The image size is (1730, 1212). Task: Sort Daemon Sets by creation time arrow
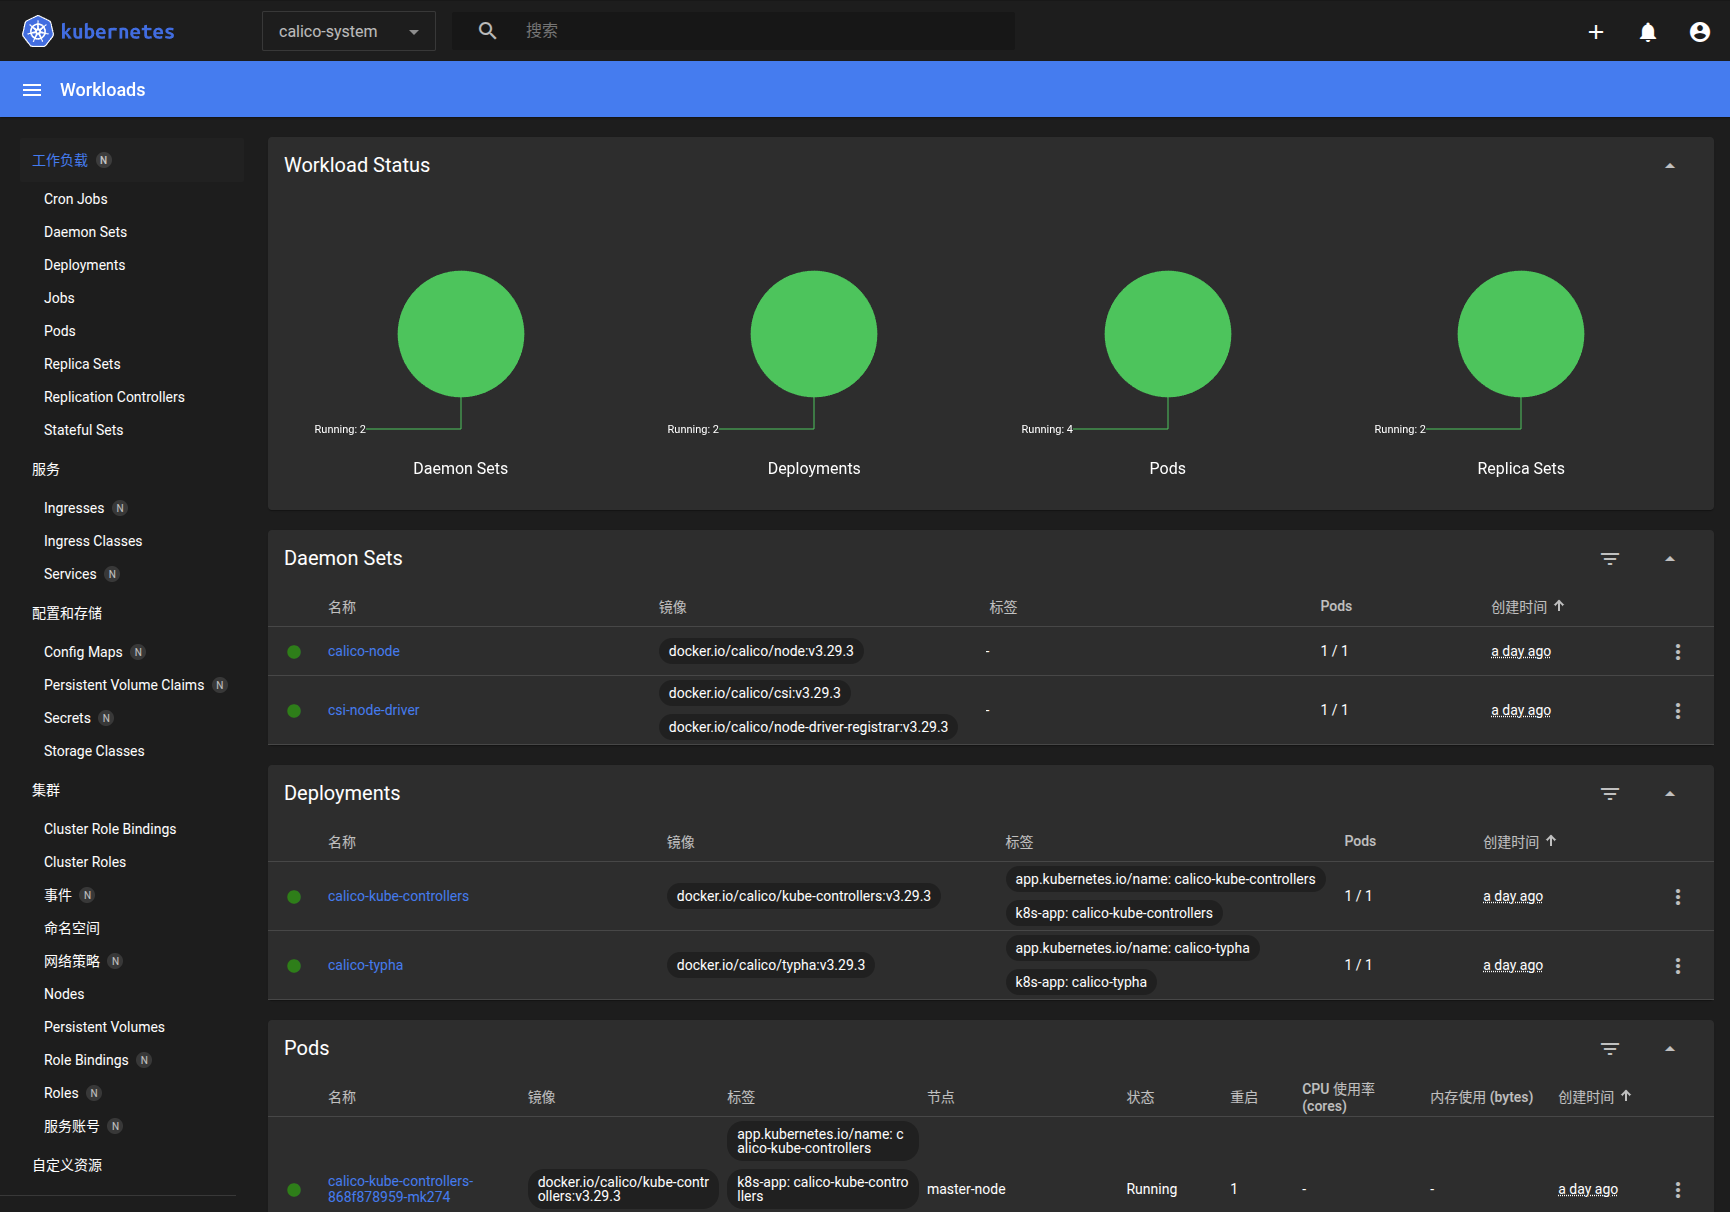click(x=1559, y=606)
